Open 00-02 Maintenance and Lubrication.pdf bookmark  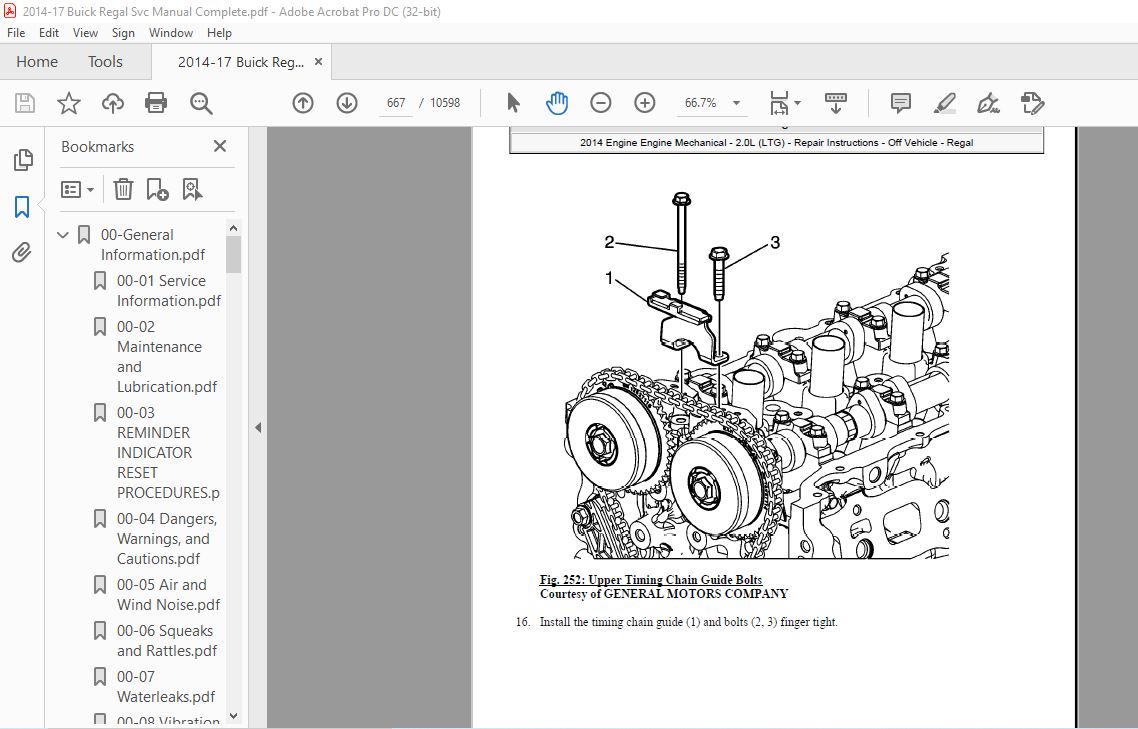pyautogui.click(x=167, y=357)
